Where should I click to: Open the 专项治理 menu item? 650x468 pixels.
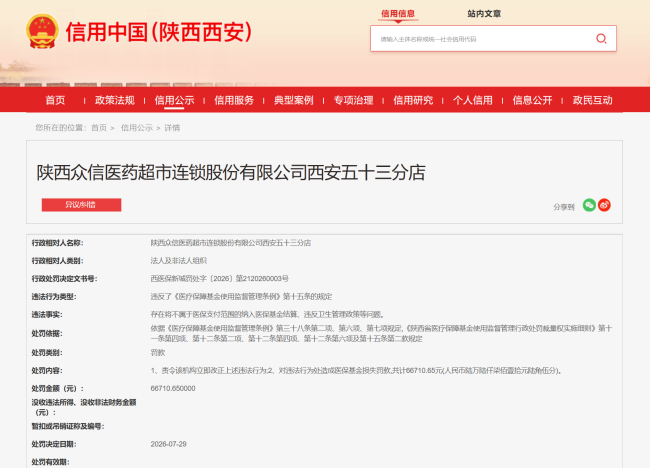[x=354, y=100]
